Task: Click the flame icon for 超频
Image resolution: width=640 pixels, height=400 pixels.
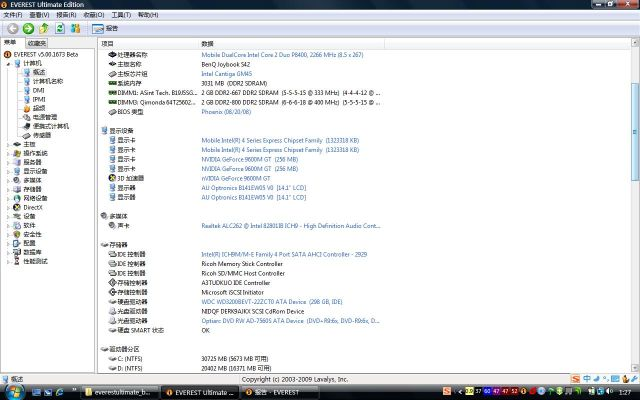Action: (x=27, y=108)
